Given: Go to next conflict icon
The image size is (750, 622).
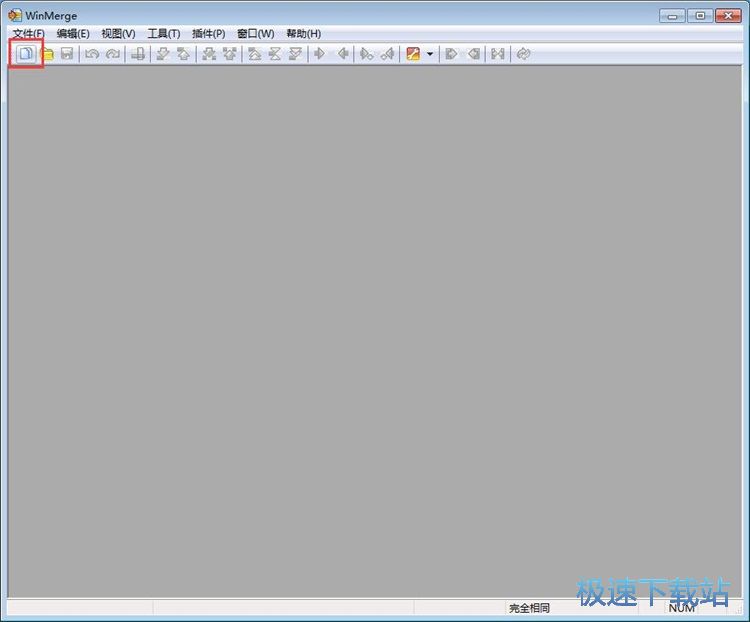Looking at the screenshot, I should (x=209, y=54).
